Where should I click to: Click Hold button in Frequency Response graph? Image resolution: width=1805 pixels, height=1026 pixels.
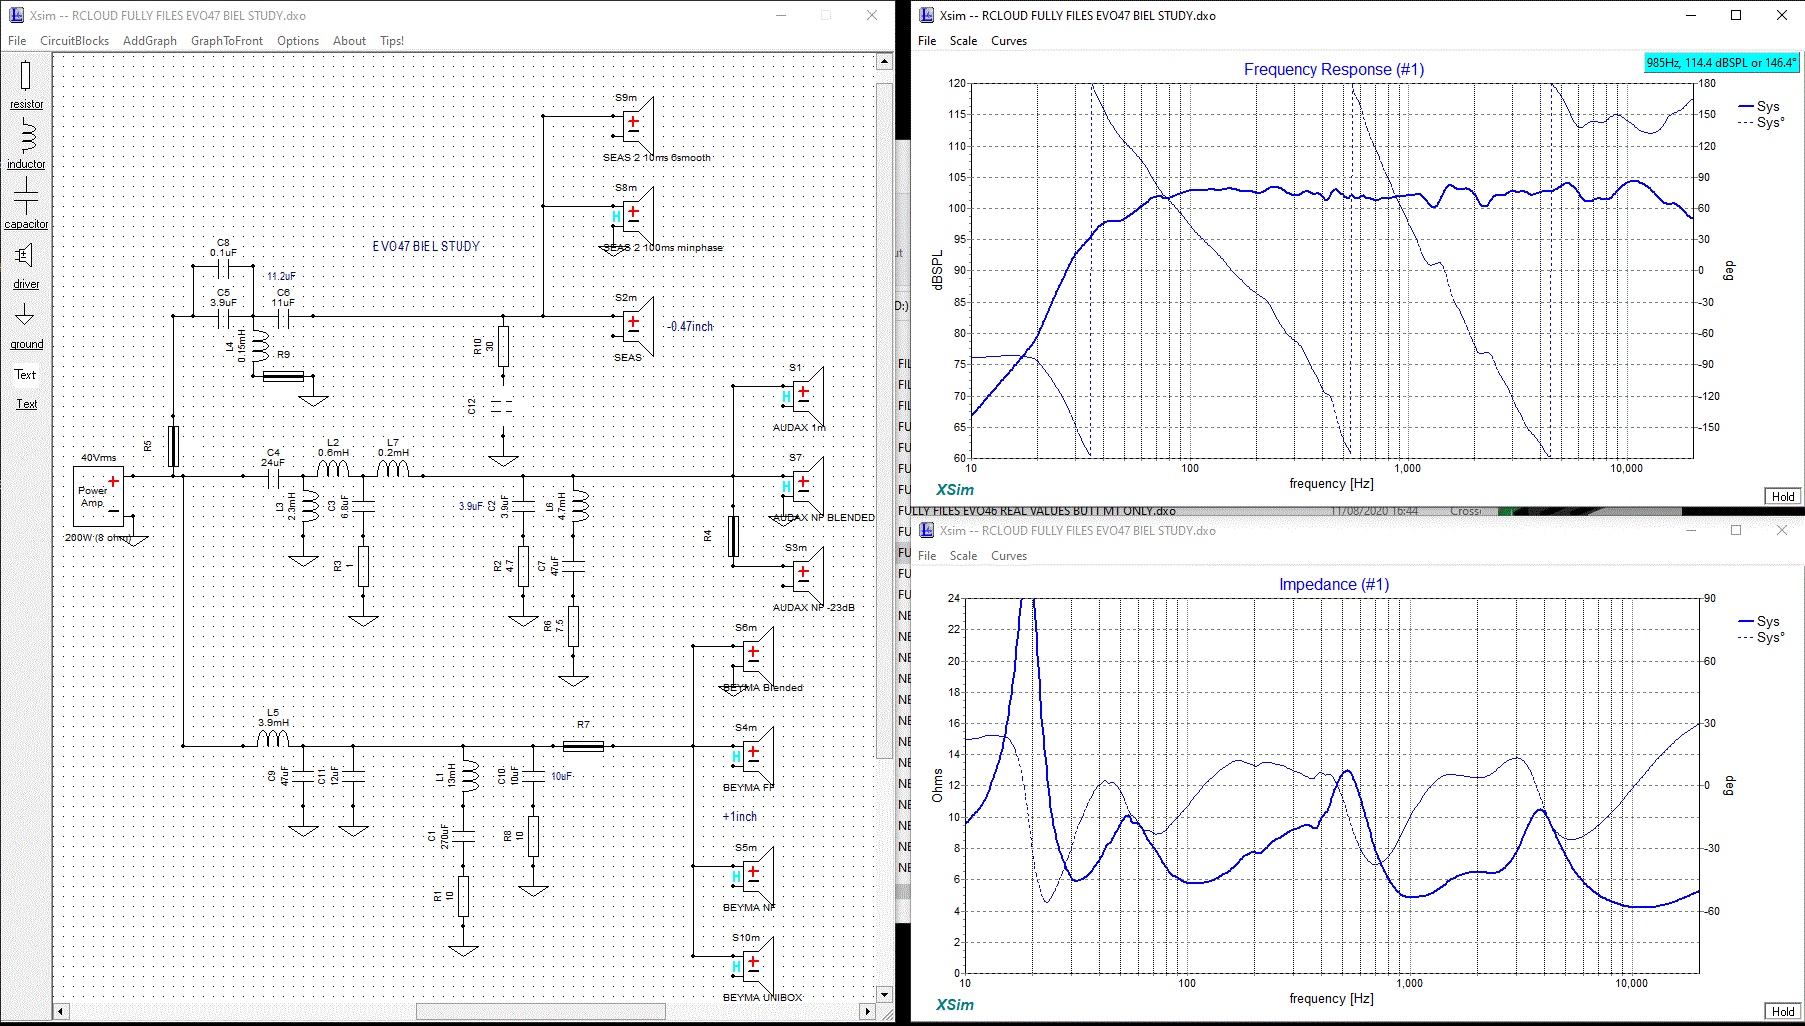1783,497
